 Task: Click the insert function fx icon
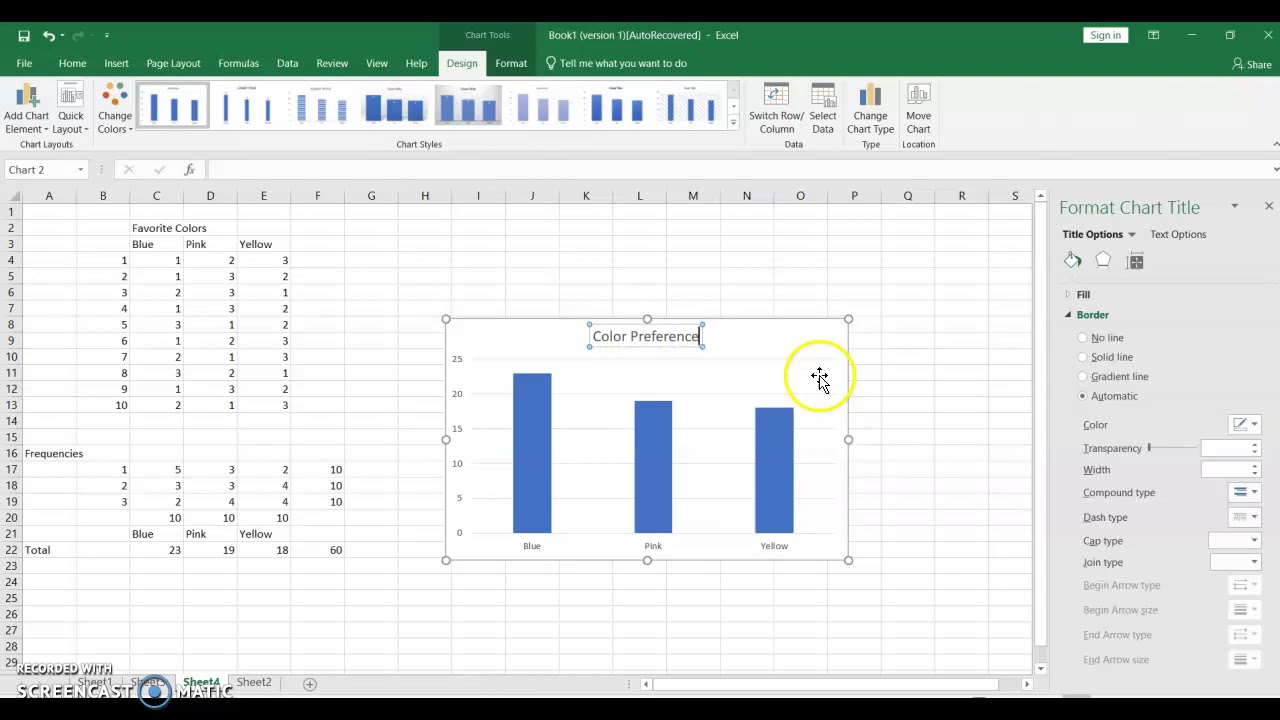(x=189, y=170)
